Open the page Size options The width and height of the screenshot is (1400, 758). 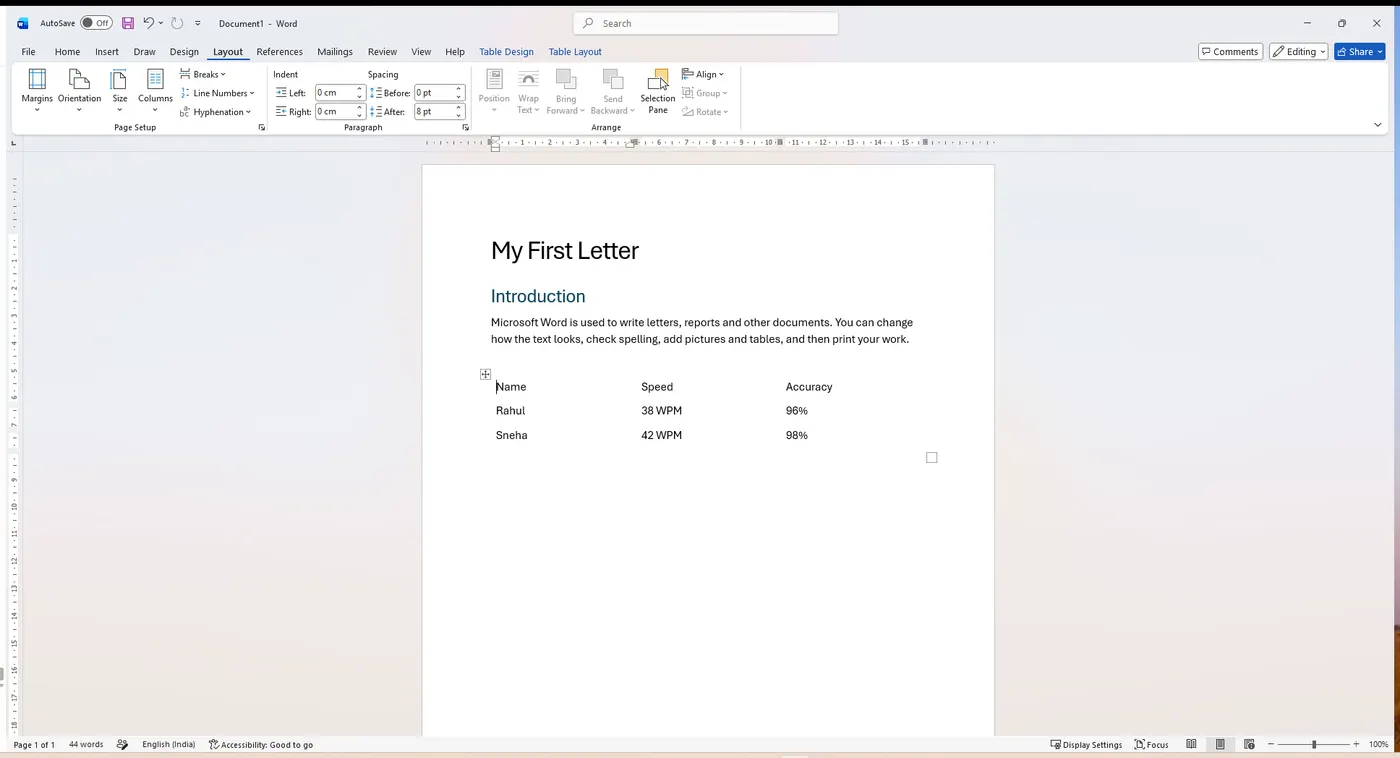pos(119,91)
